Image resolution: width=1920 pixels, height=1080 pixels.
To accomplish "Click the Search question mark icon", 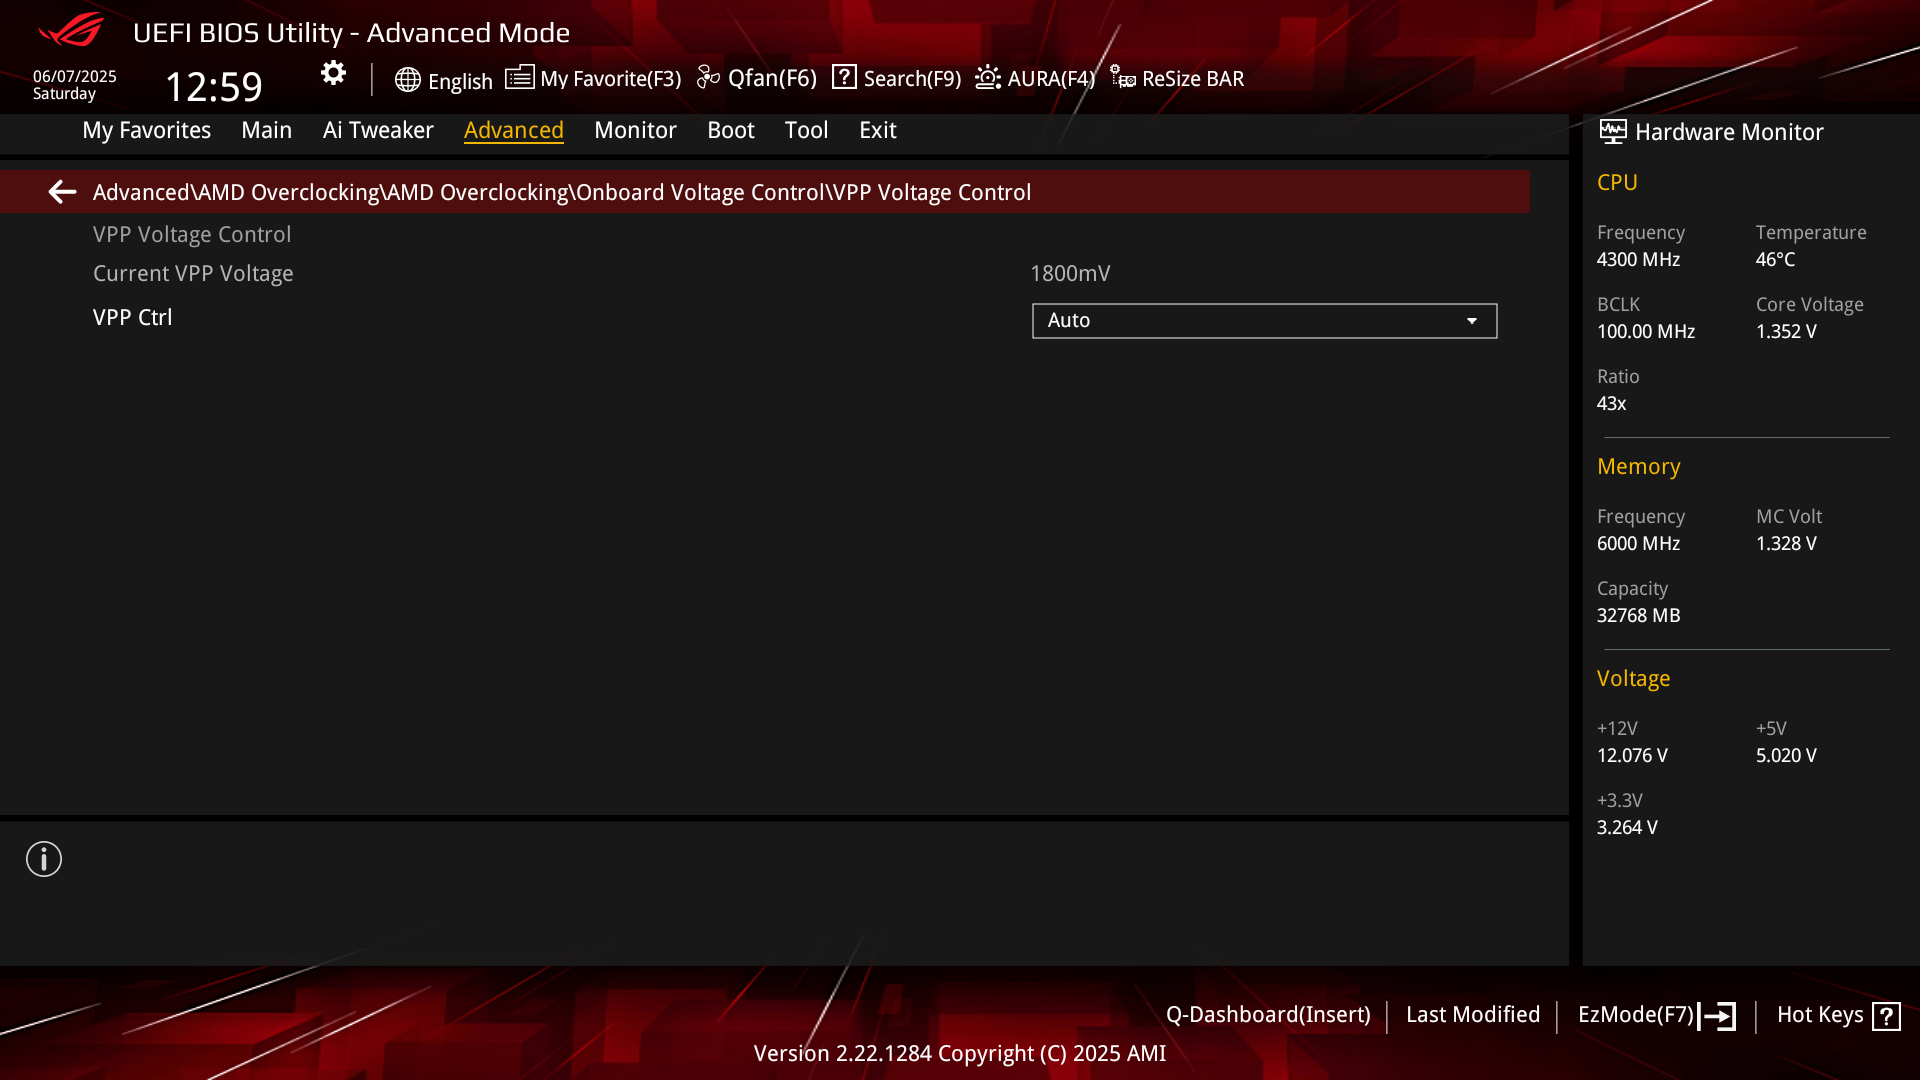I will pyautogui.click(x=844, y=77).
